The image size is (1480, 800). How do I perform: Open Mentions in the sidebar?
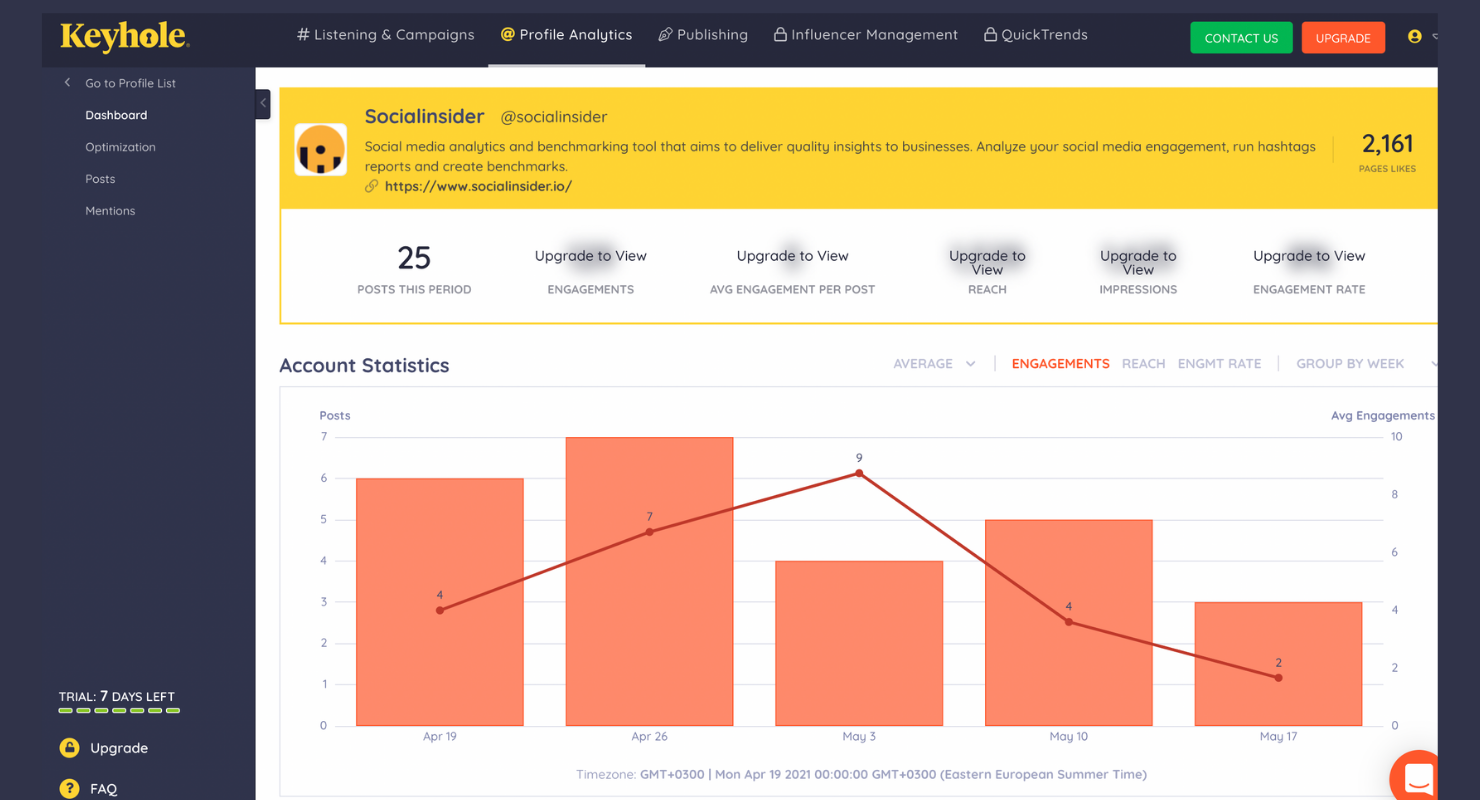(110, 211)
